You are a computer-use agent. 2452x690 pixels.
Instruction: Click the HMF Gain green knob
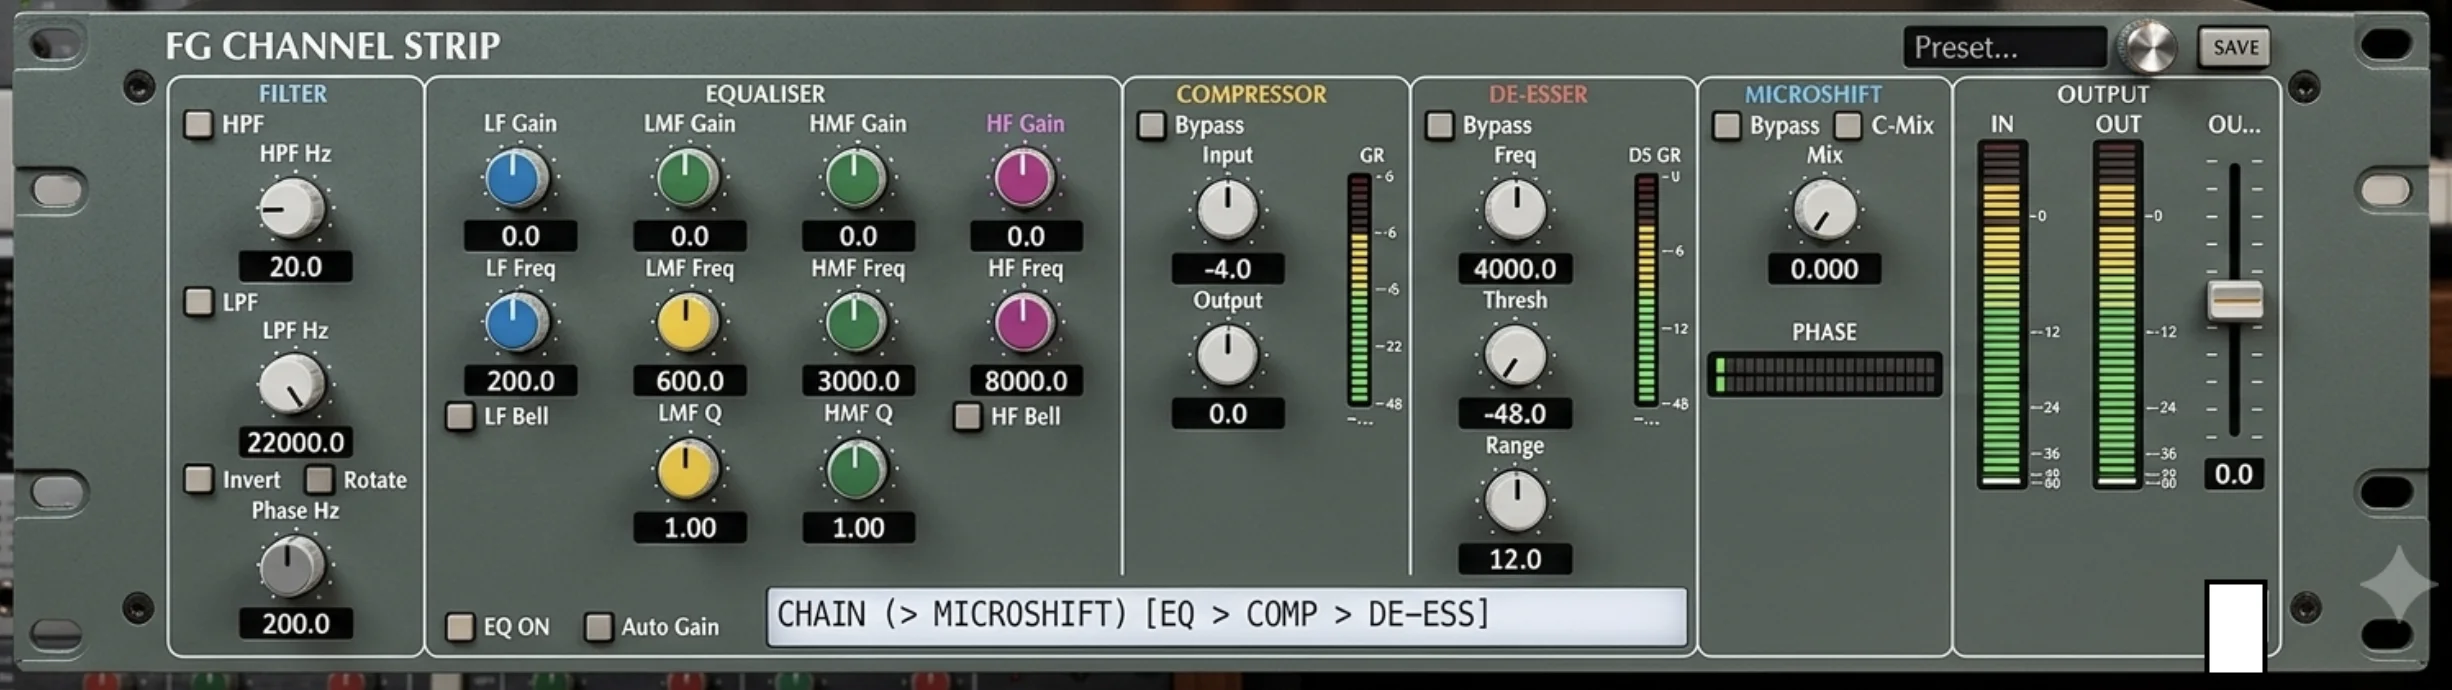(856, 179)
